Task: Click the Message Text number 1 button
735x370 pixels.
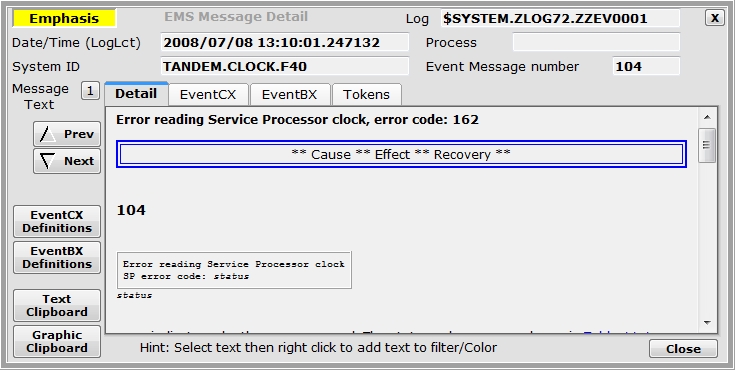Action: (x=90, y=91)
